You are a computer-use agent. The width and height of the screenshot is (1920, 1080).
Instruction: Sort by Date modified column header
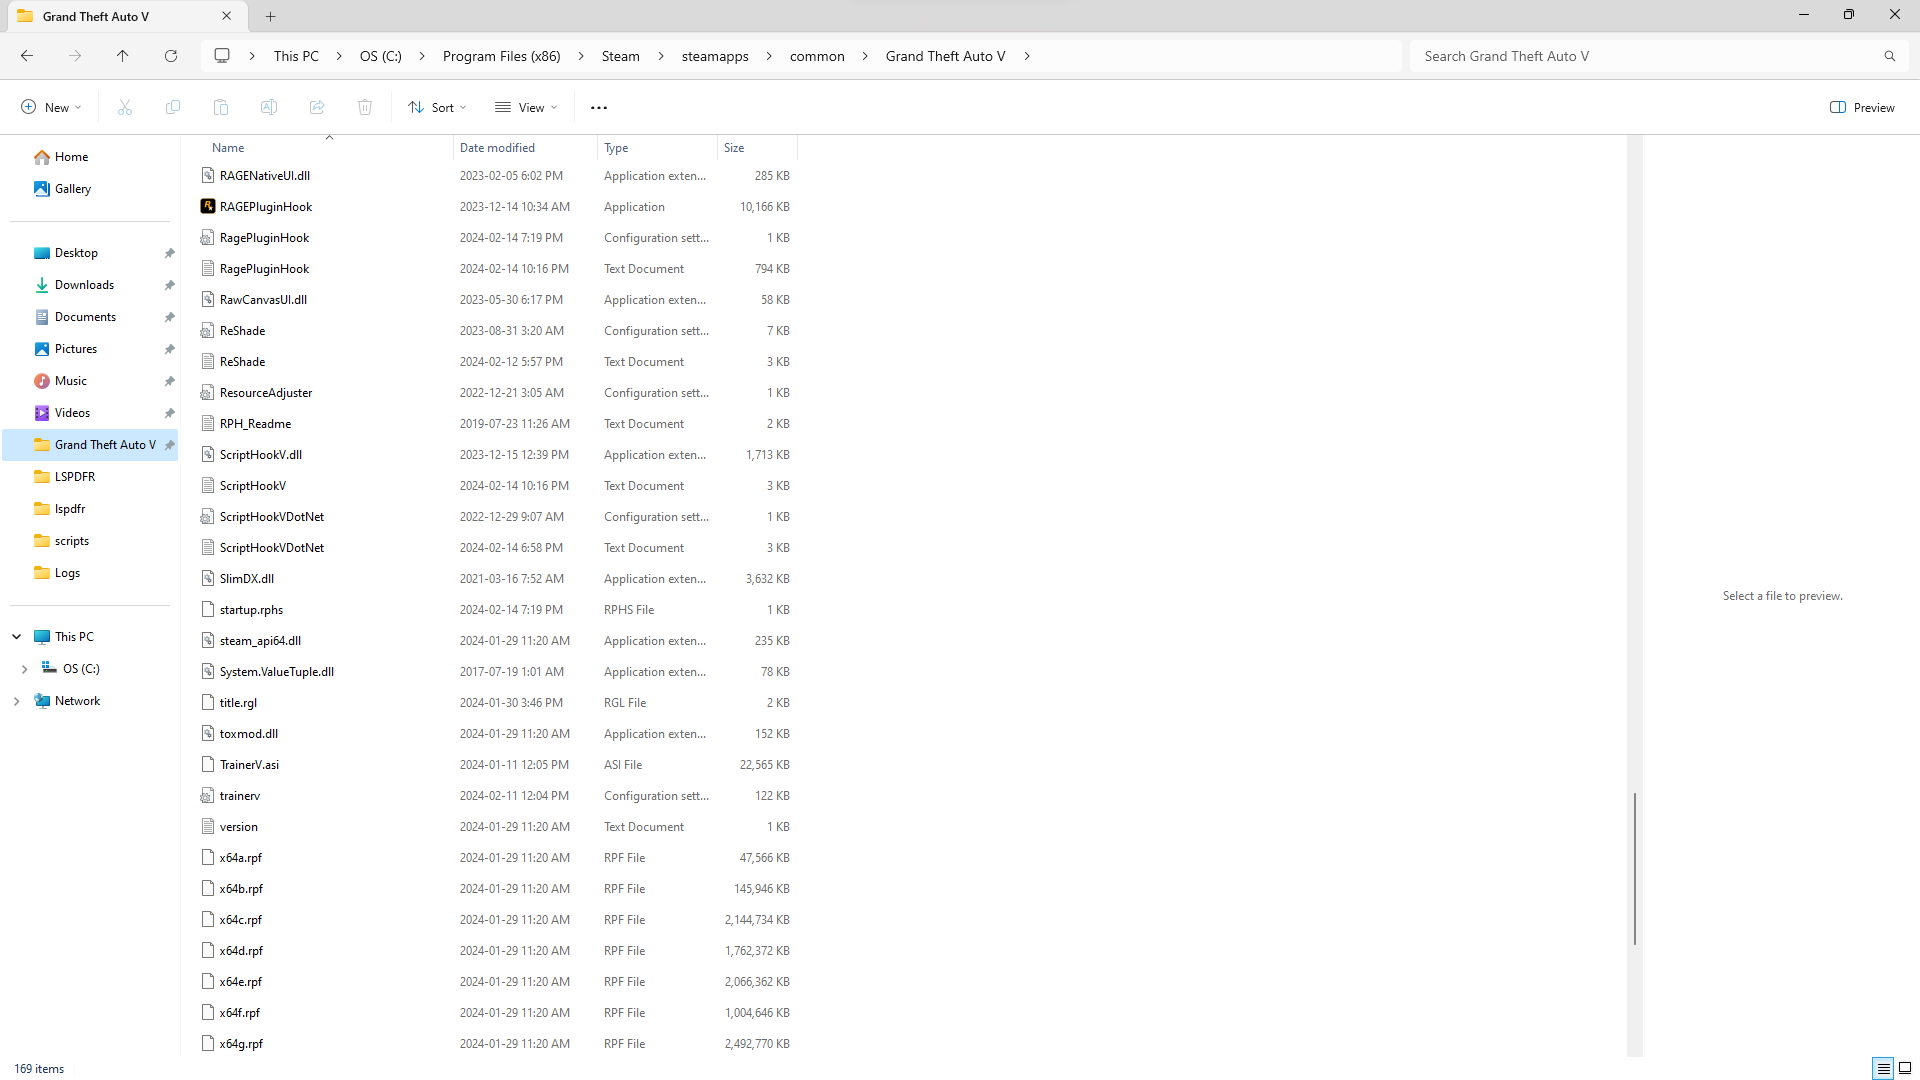pos(497,148)
